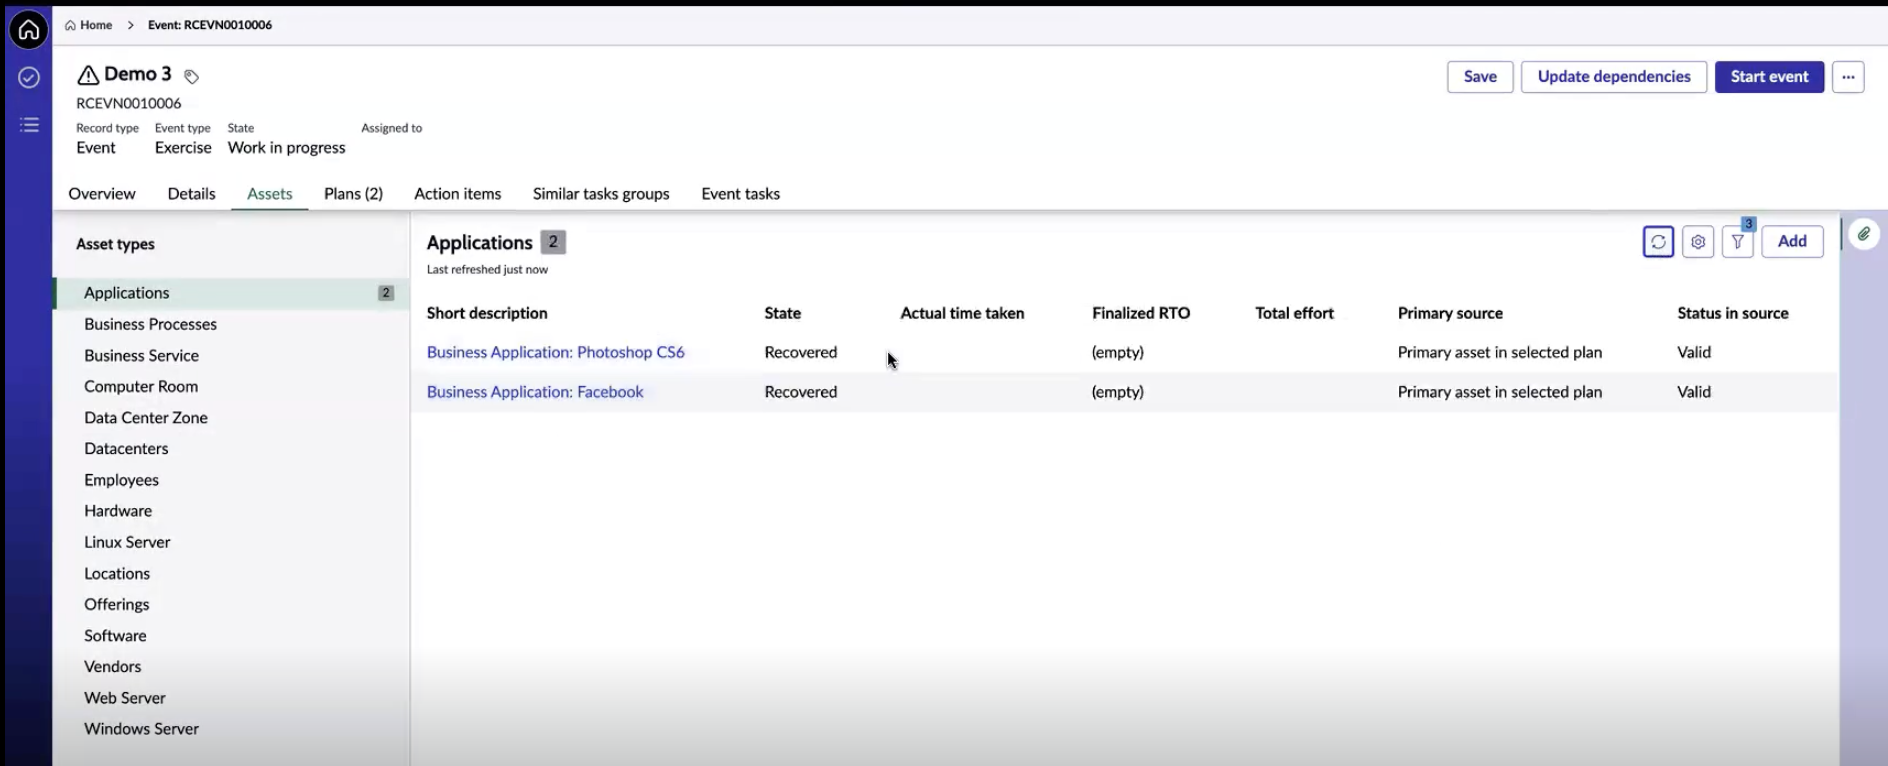The height and width of the screenshot is (766, 1888).
Task: Open the attachments paperclip icon
Action: pos(1864,234)
